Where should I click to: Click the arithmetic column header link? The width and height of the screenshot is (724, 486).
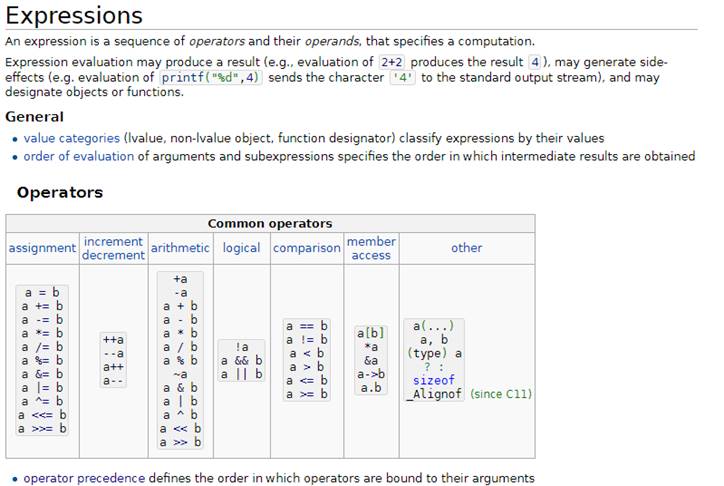tap(180, 248)
